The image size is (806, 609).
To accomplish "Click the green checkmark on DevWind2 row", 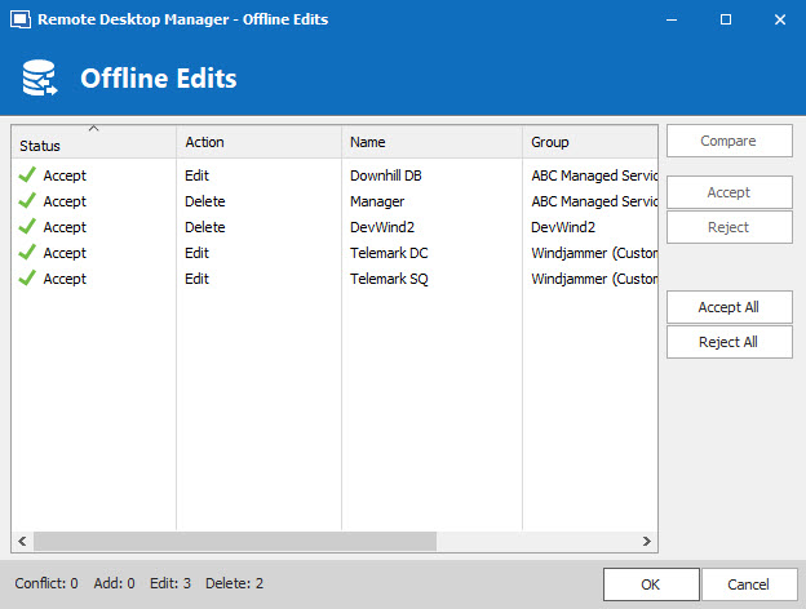I will click(27, 227).
